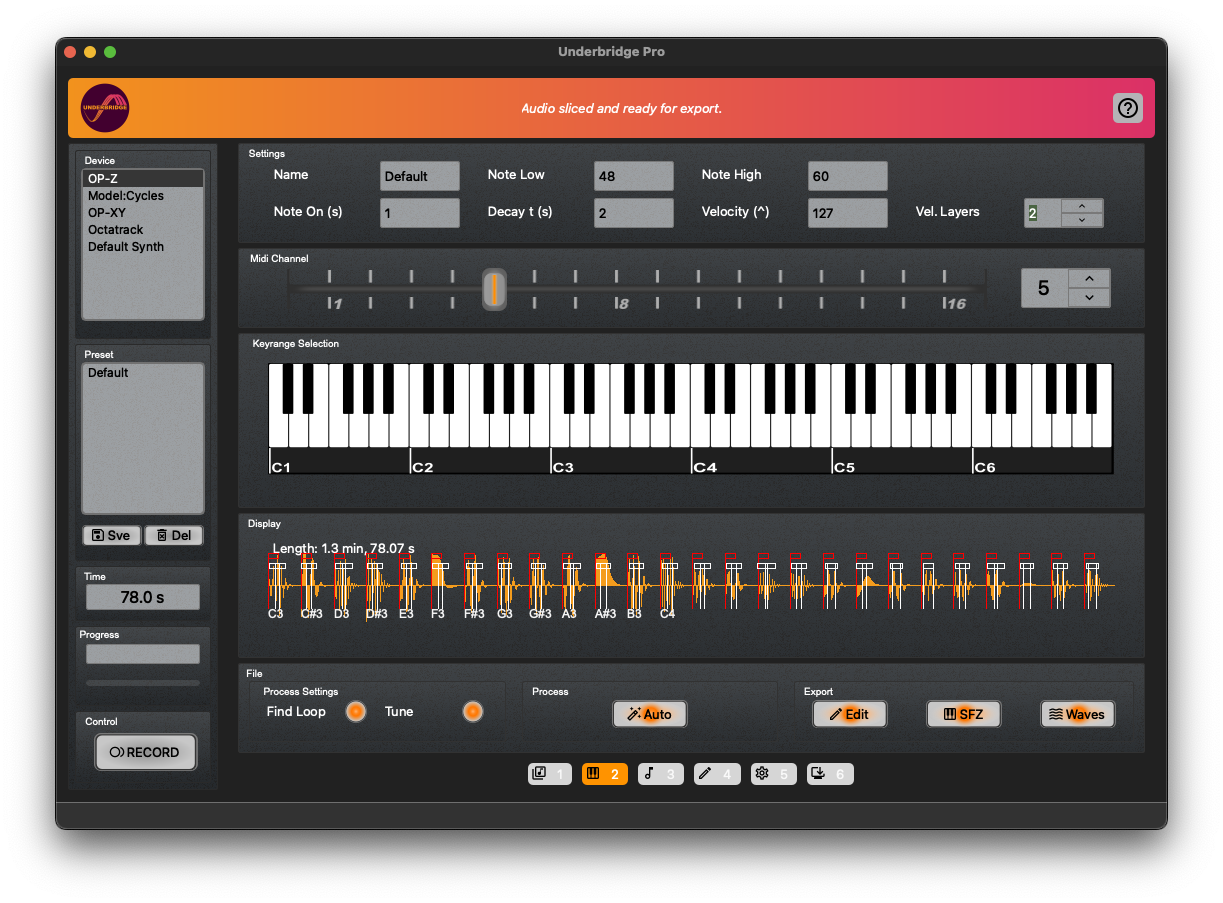Open tab 4 with pencil icon
Screen dimensions: 1223x903
point(716,774)
